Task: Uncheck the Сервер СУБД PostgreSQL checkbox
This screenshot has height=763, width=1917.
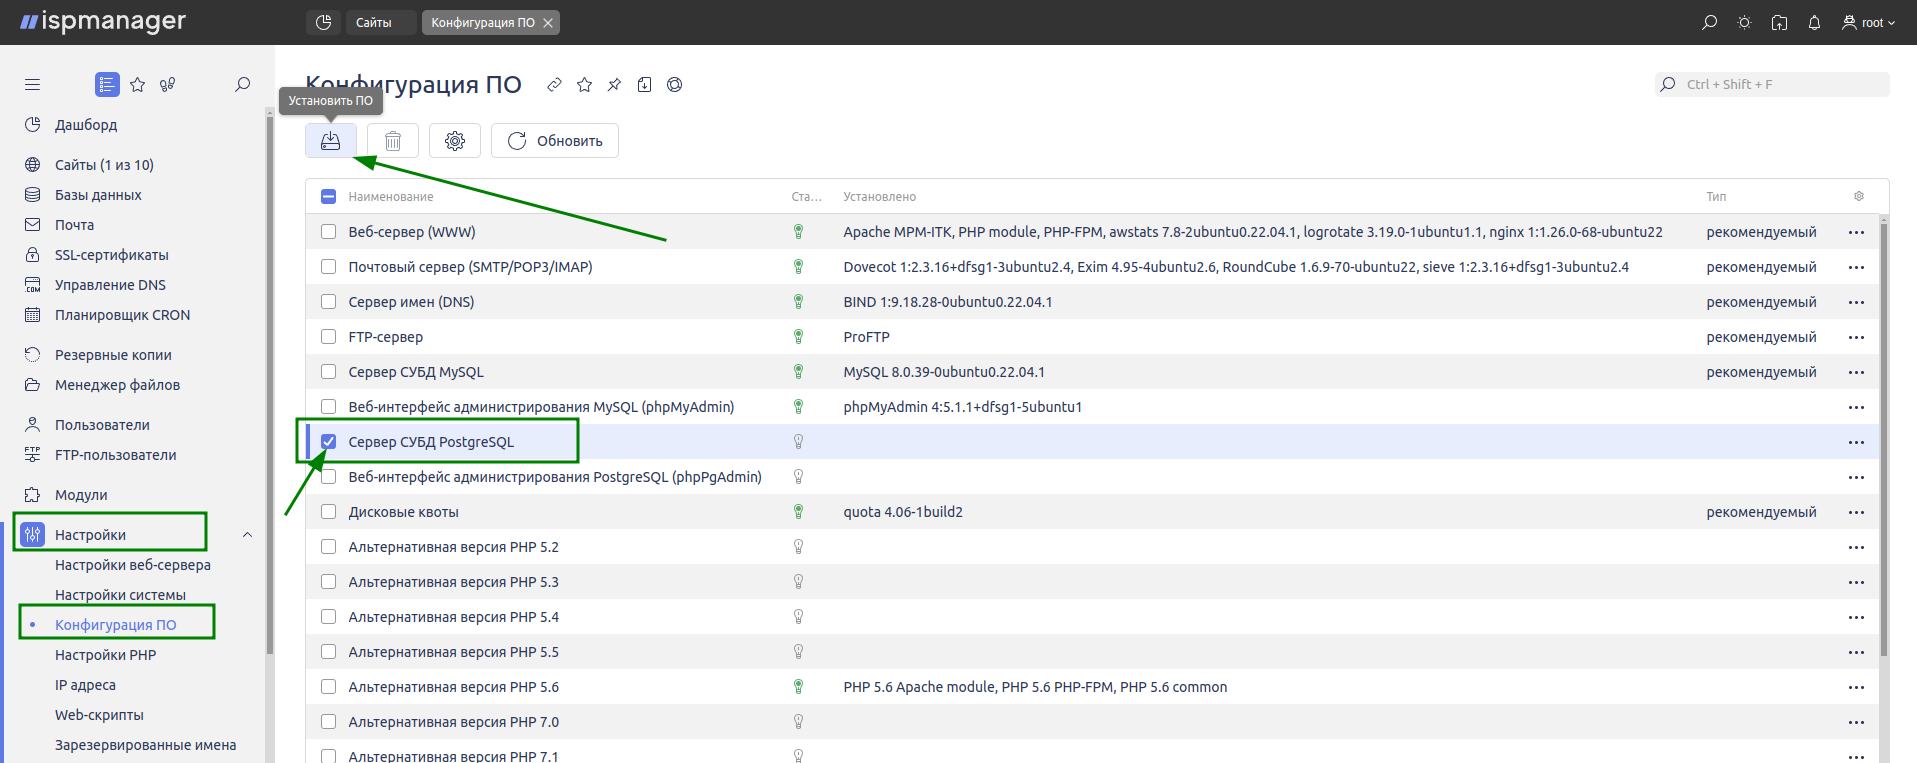Action: point(328,441)
